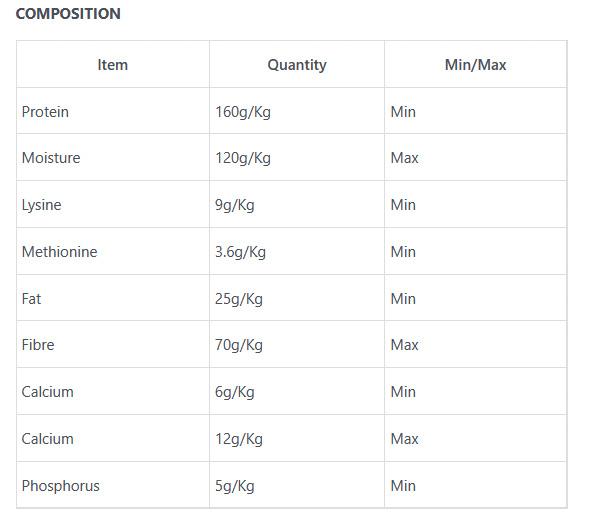Viewport: 615px width, 522px height.
Task: Click the Min/Max column header
Action: coord(475,65)
